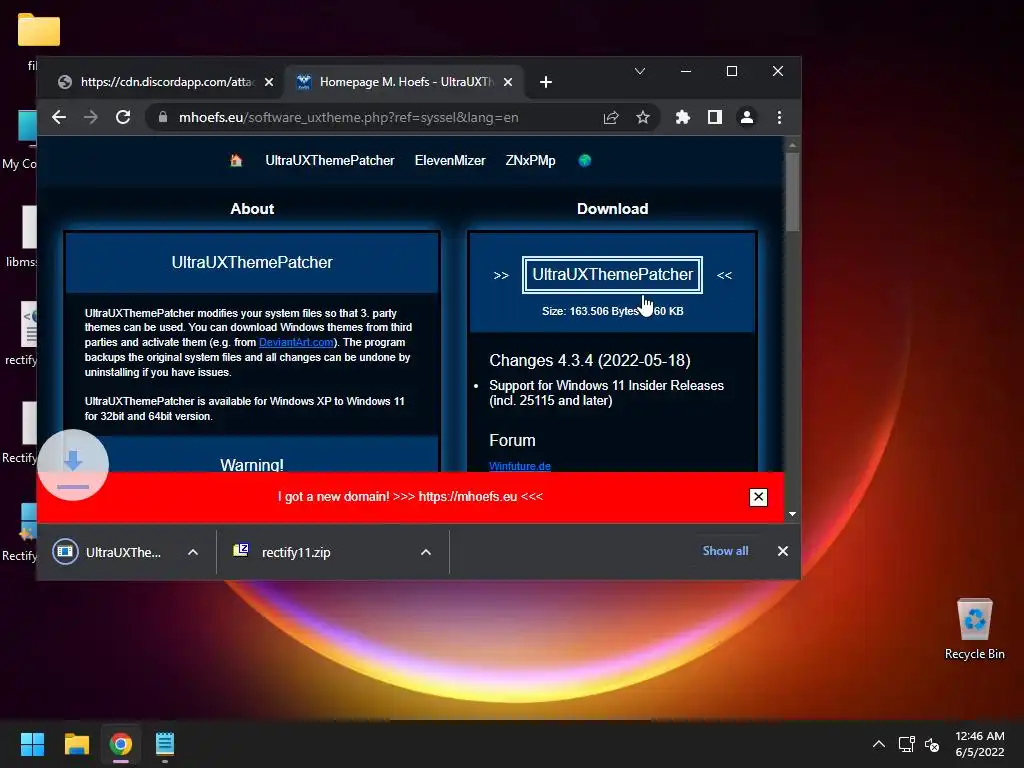Click the scrollbar up arrow

[x=792, y=145]
